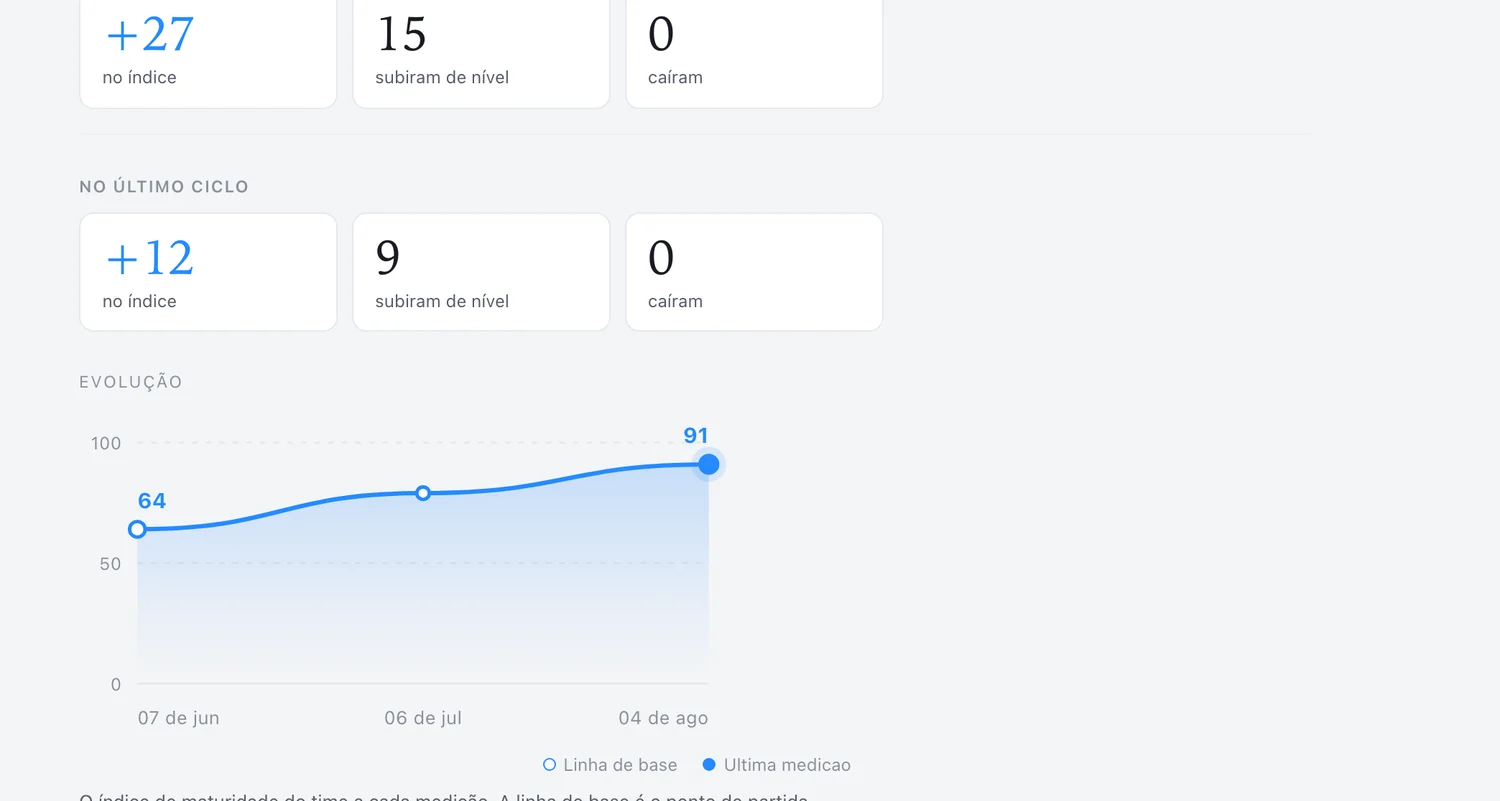Image resolution: width=1500 pixels, height=801 pixels.
Task: Toggle the Linha de base legend marker
Action: [x=549, y=765]
